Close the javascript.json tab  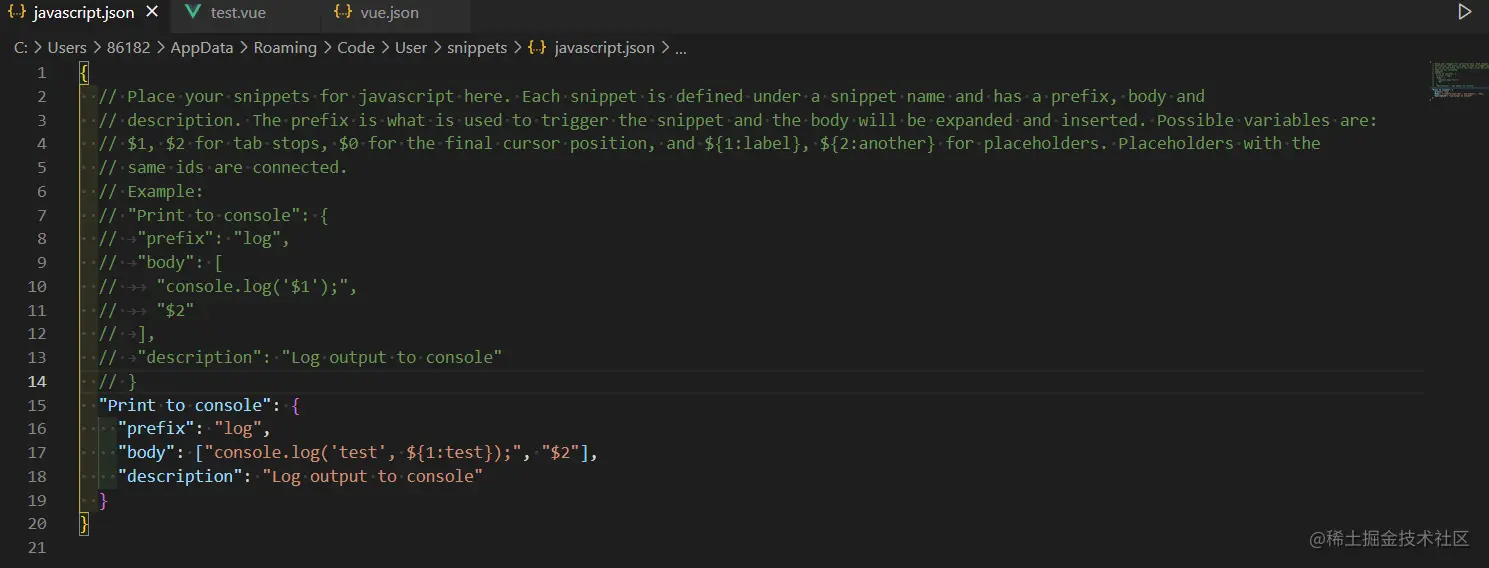click(x=152, y=13)
